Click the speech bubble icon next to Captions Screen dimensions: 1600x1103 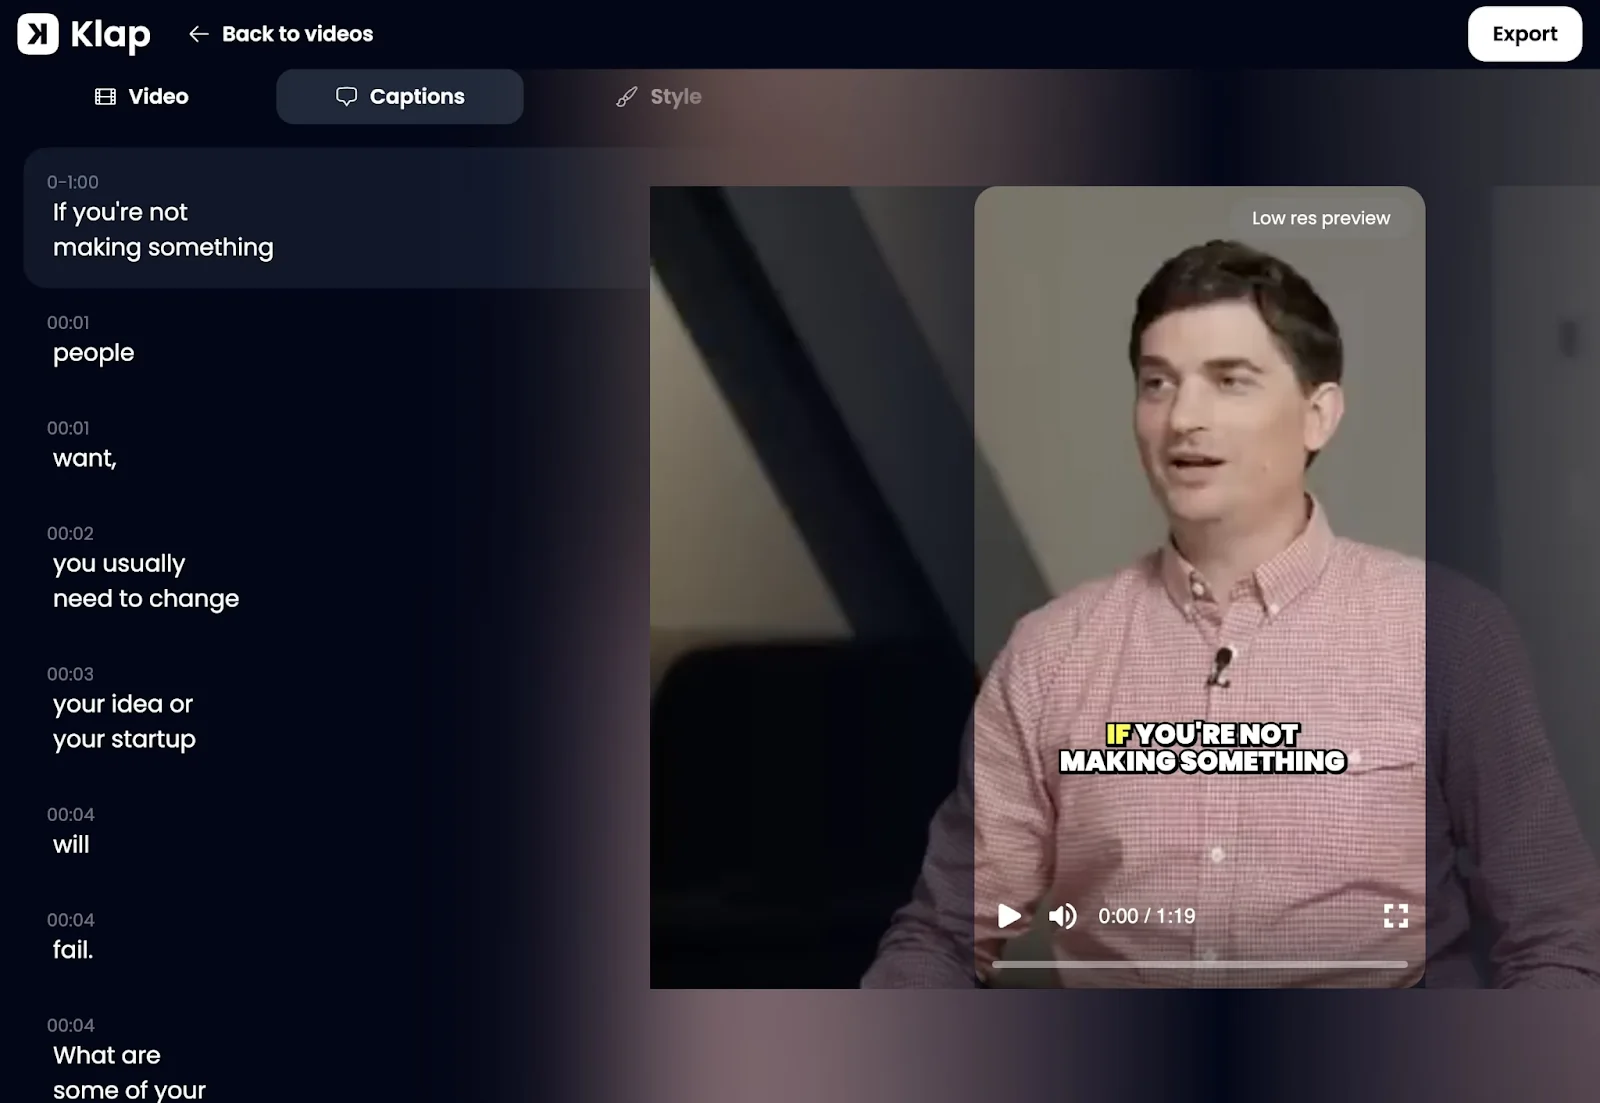click(346, 96)
